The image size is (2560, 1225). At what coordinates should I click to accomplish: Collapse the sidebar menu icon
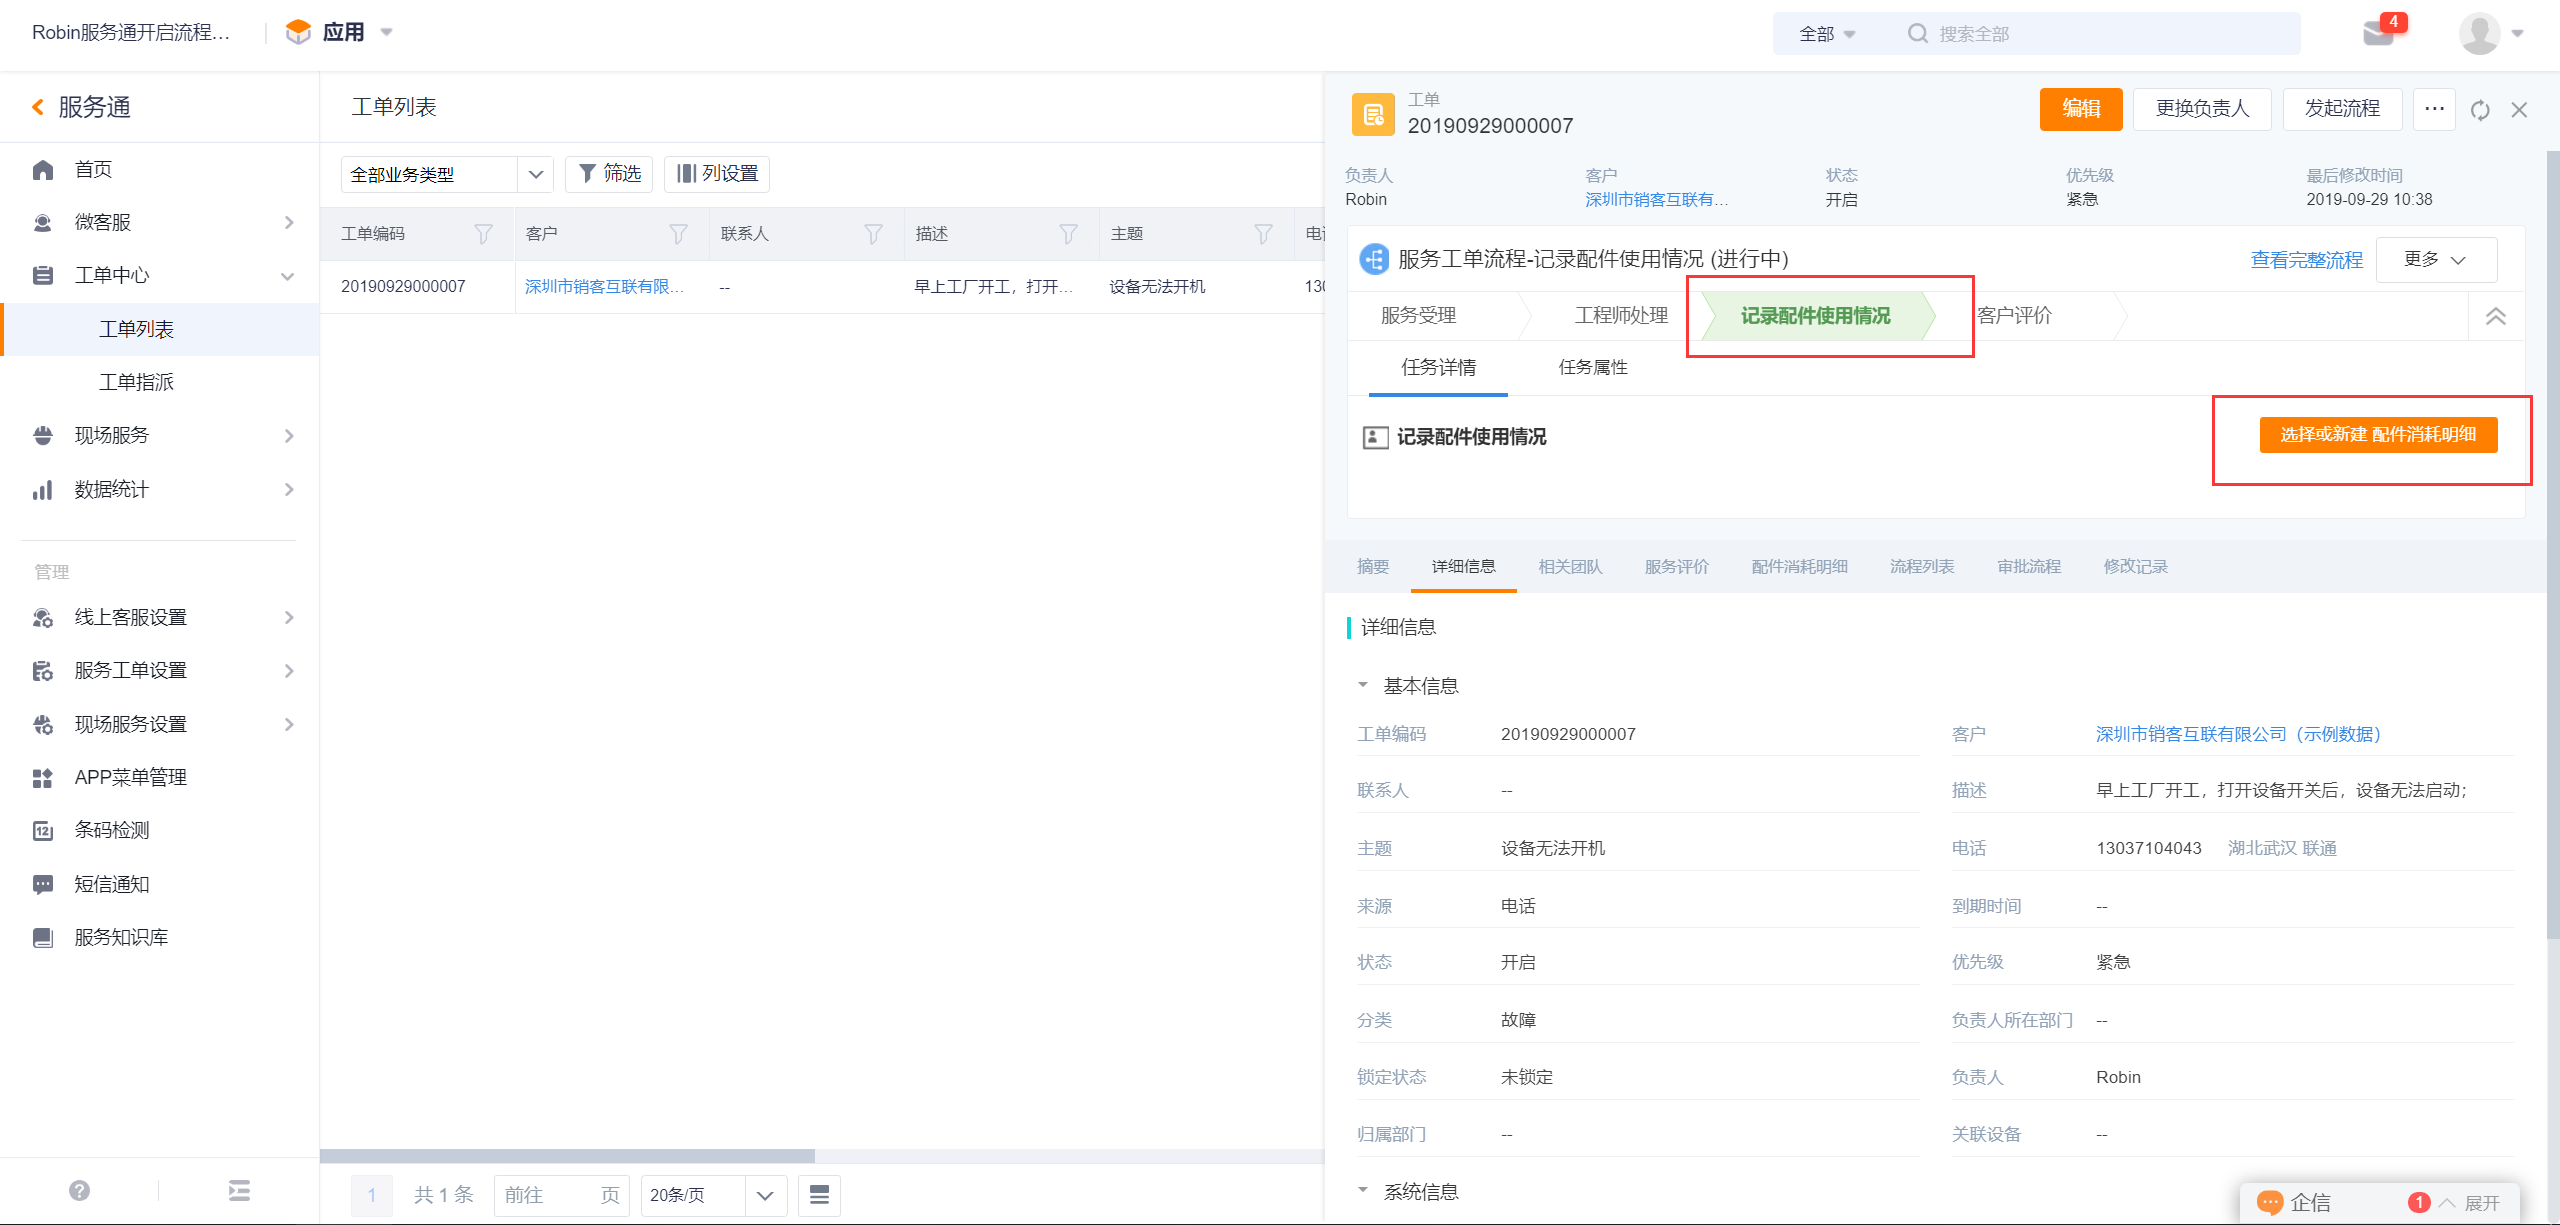coord(239,1190)
